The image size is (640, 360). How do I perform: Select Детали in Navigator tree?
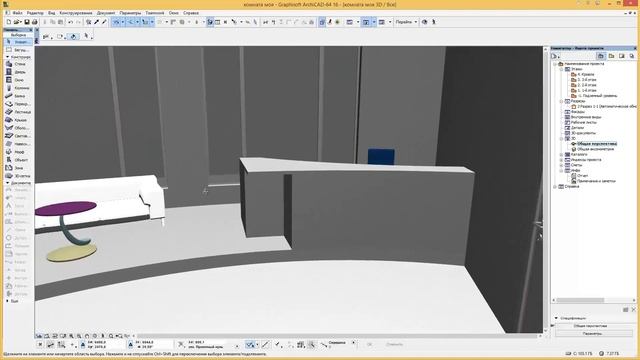pos(577,128)
